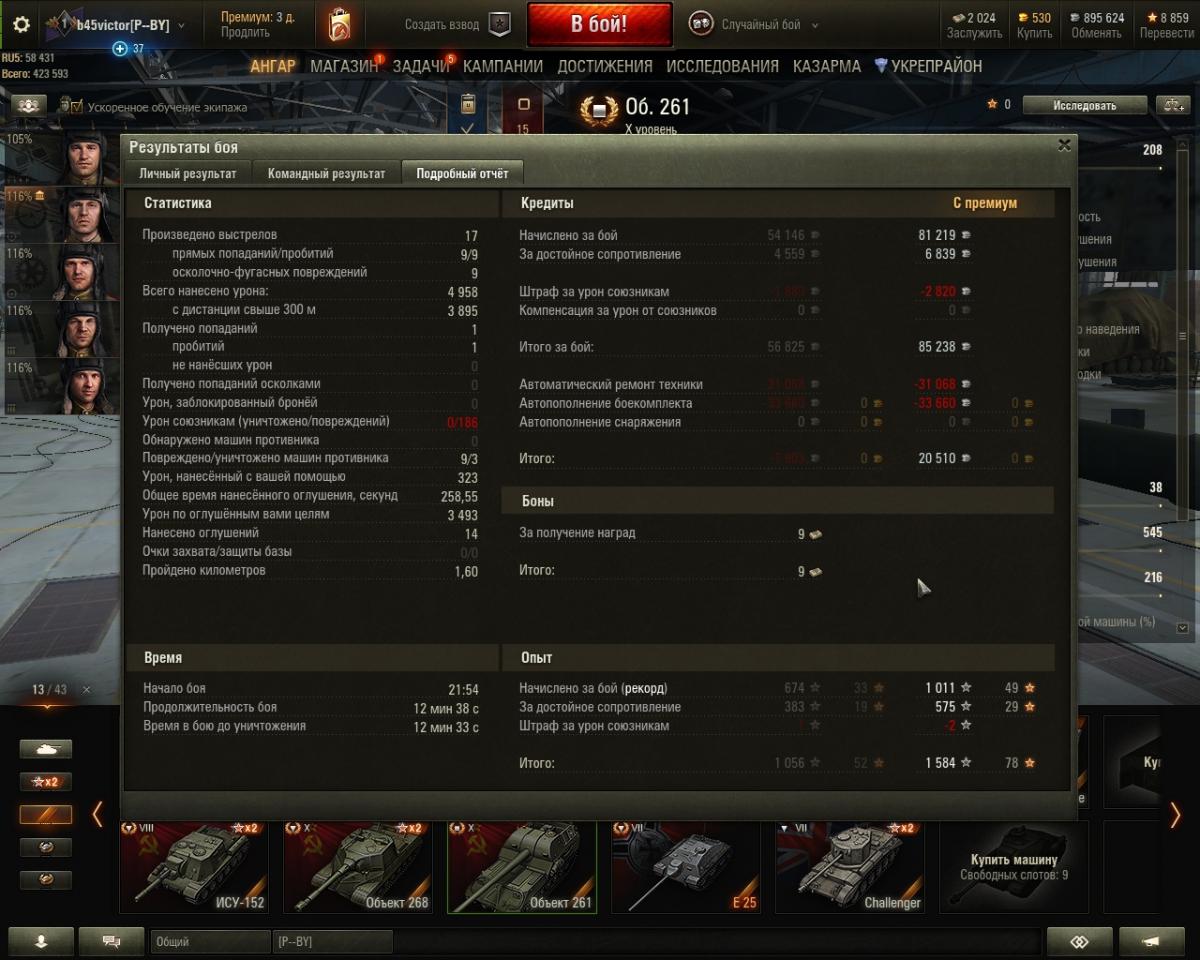The height and width of the screenshot is (960, 1200).
Task: Toggle the square checkbox above 15
Action: [523, 104]
